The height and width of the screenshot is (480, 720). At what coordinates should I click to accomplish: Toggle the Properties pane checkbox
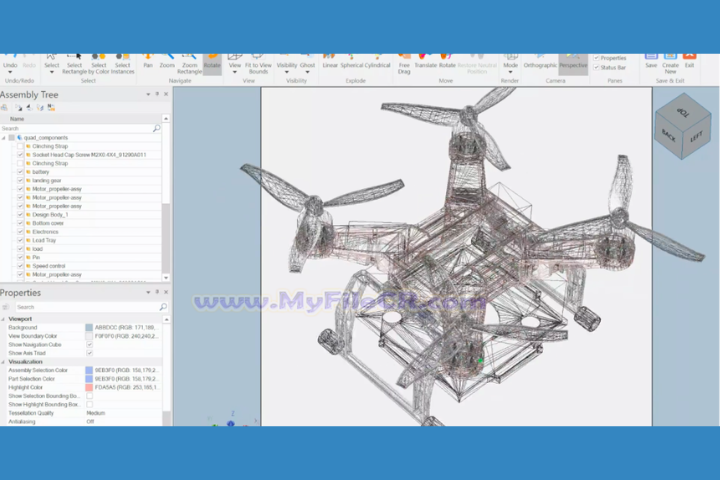(x=596, y=58)
